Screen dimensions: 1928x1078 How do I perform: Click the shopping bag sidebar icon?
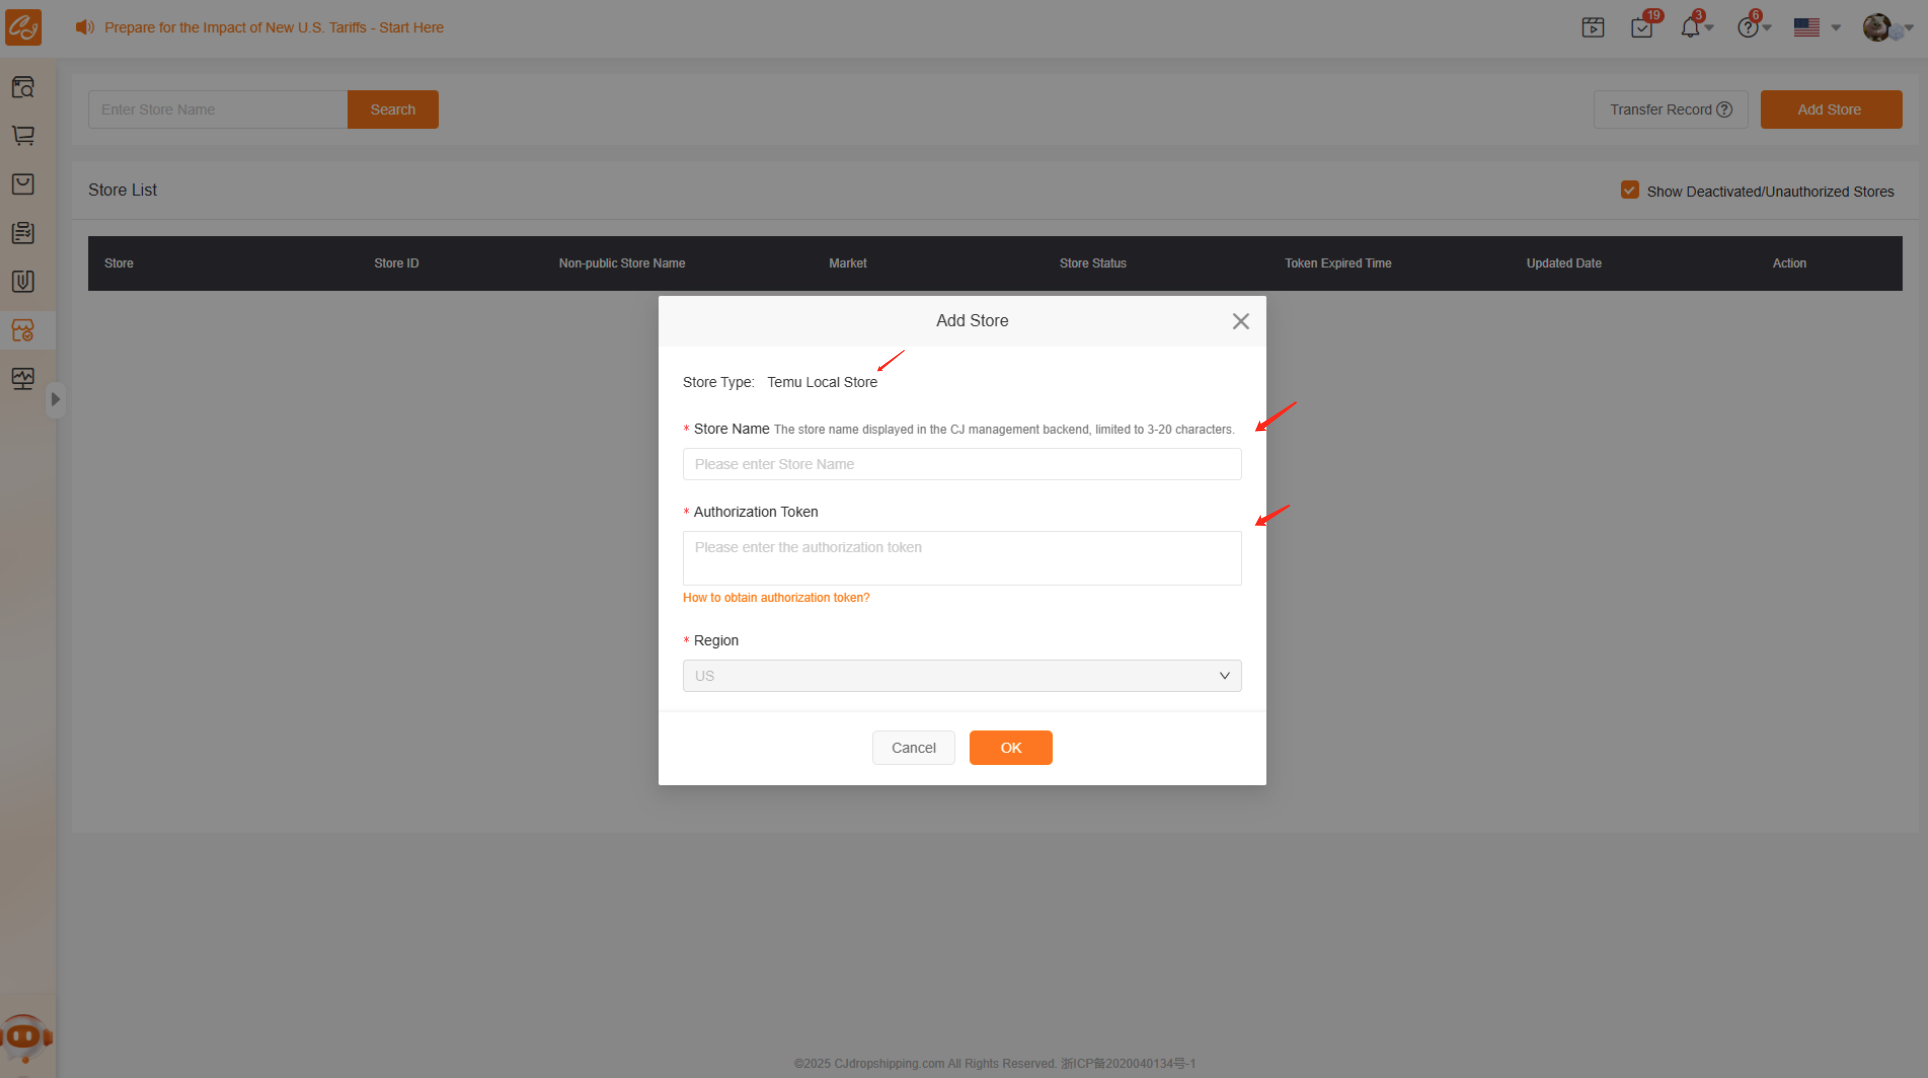pyautogui.click(x=23, y=184)
